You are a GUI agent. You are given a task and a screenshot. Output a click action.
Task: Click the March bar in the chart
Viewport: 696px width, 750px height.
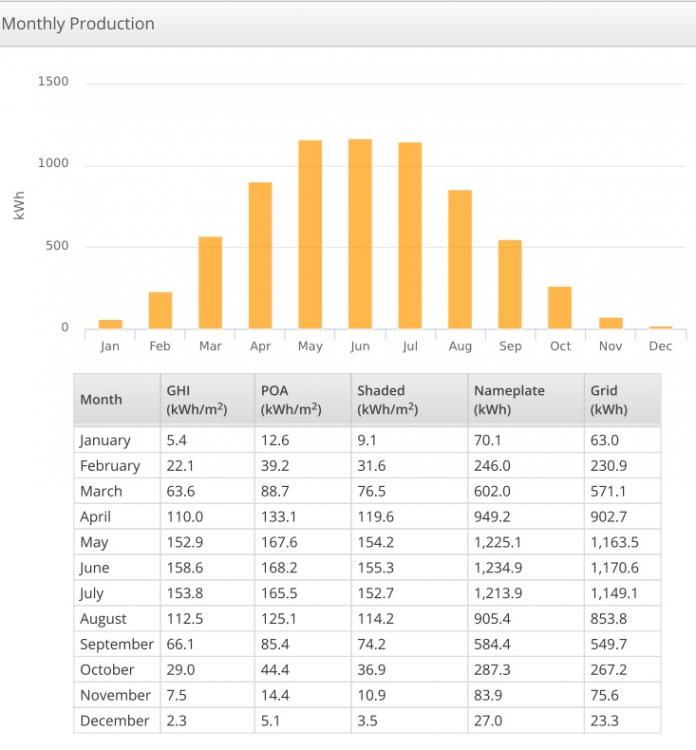210,282
